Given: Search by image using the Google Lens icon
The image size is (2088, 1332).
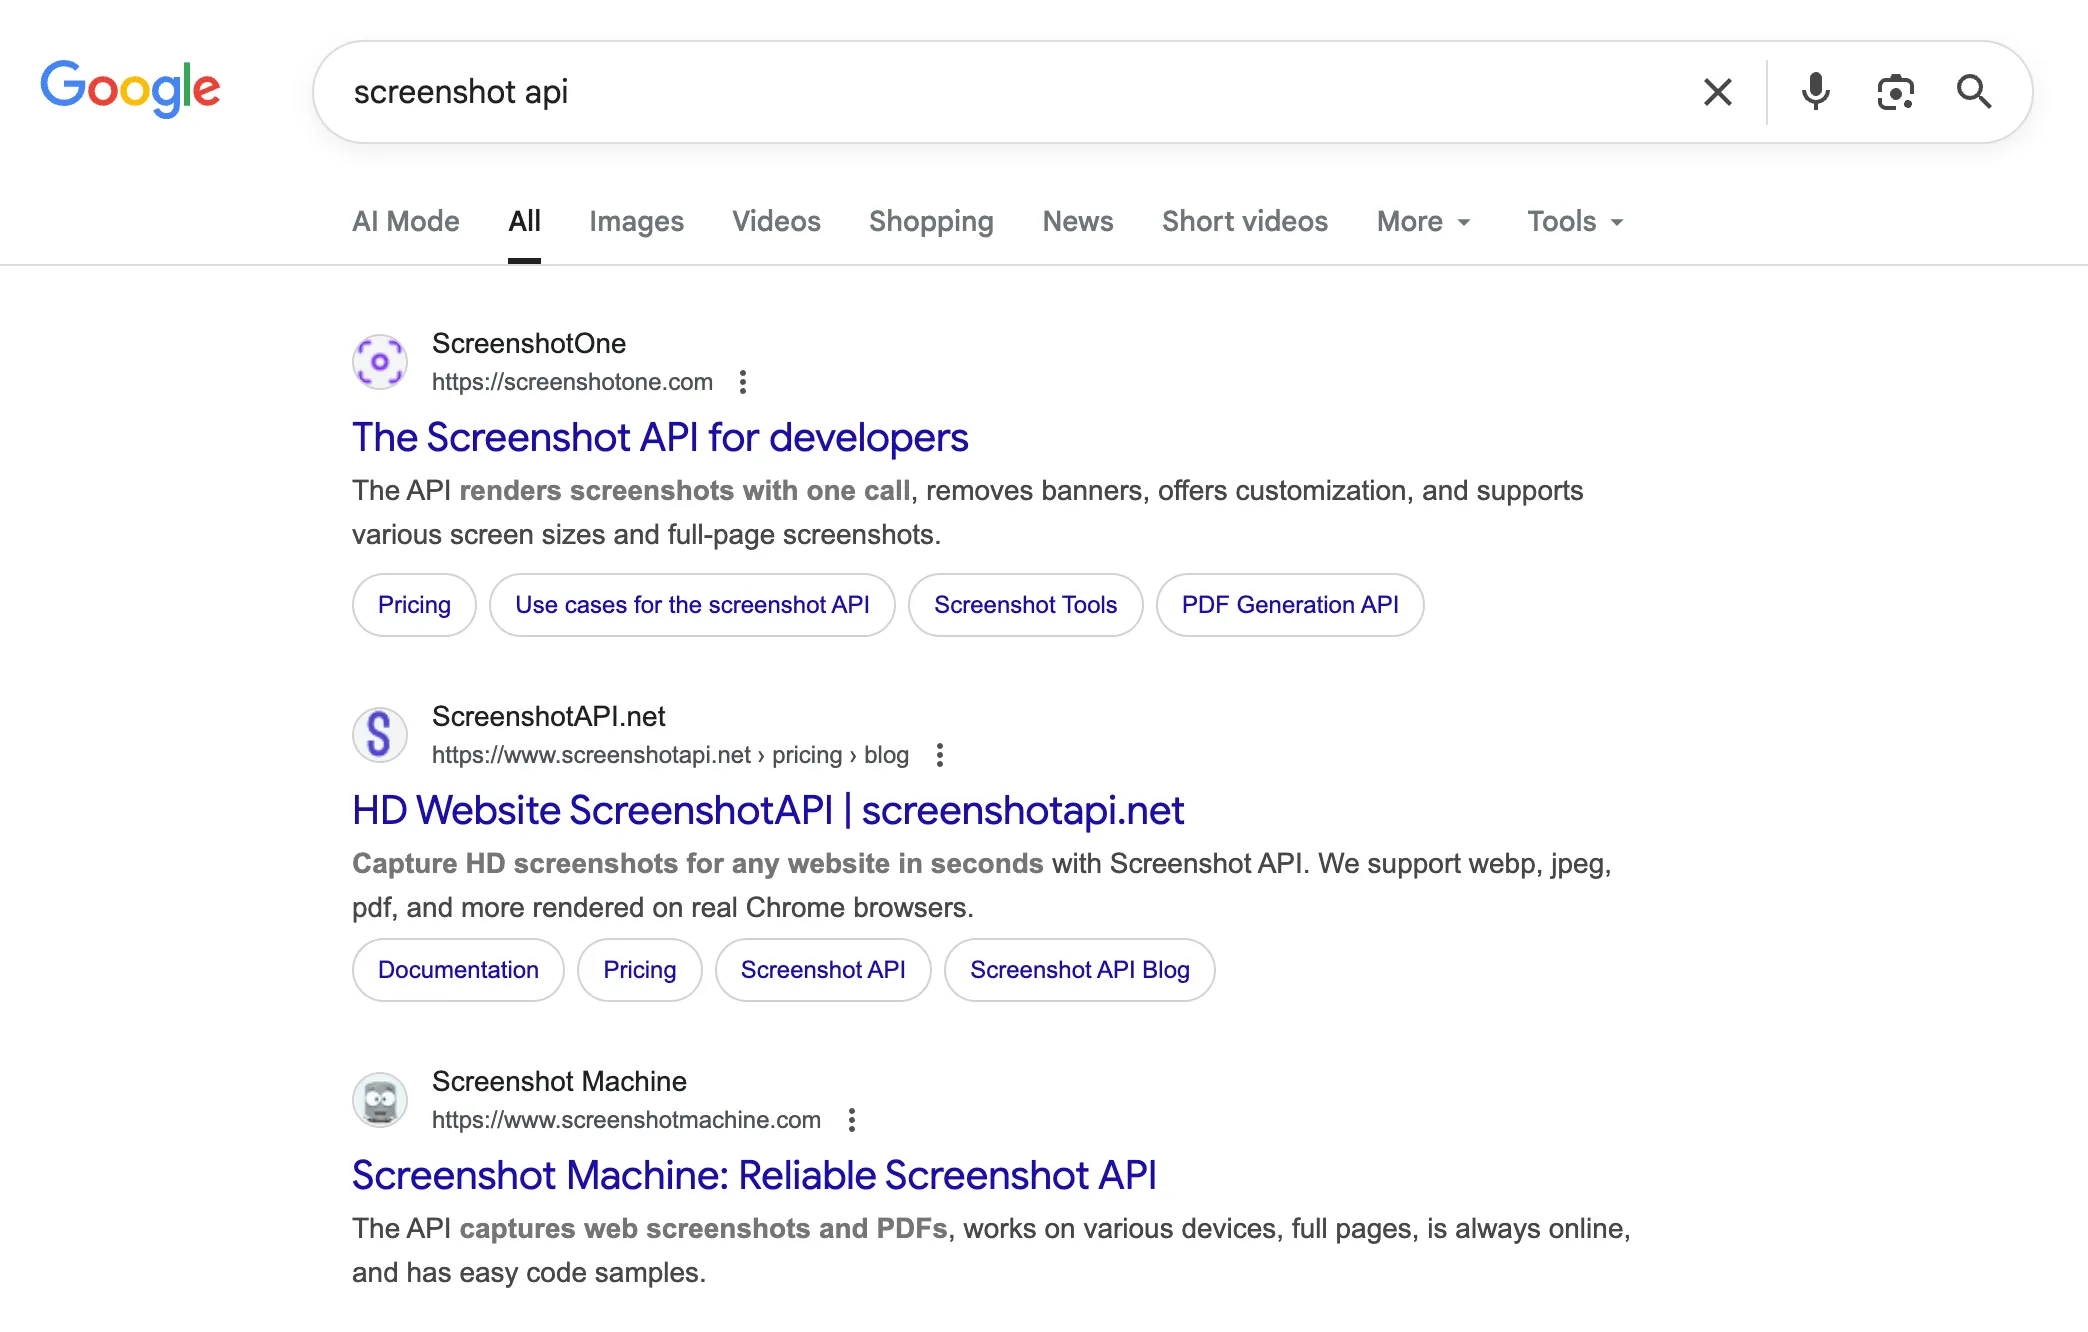Looking at the screenshot, I should 1895,91.
